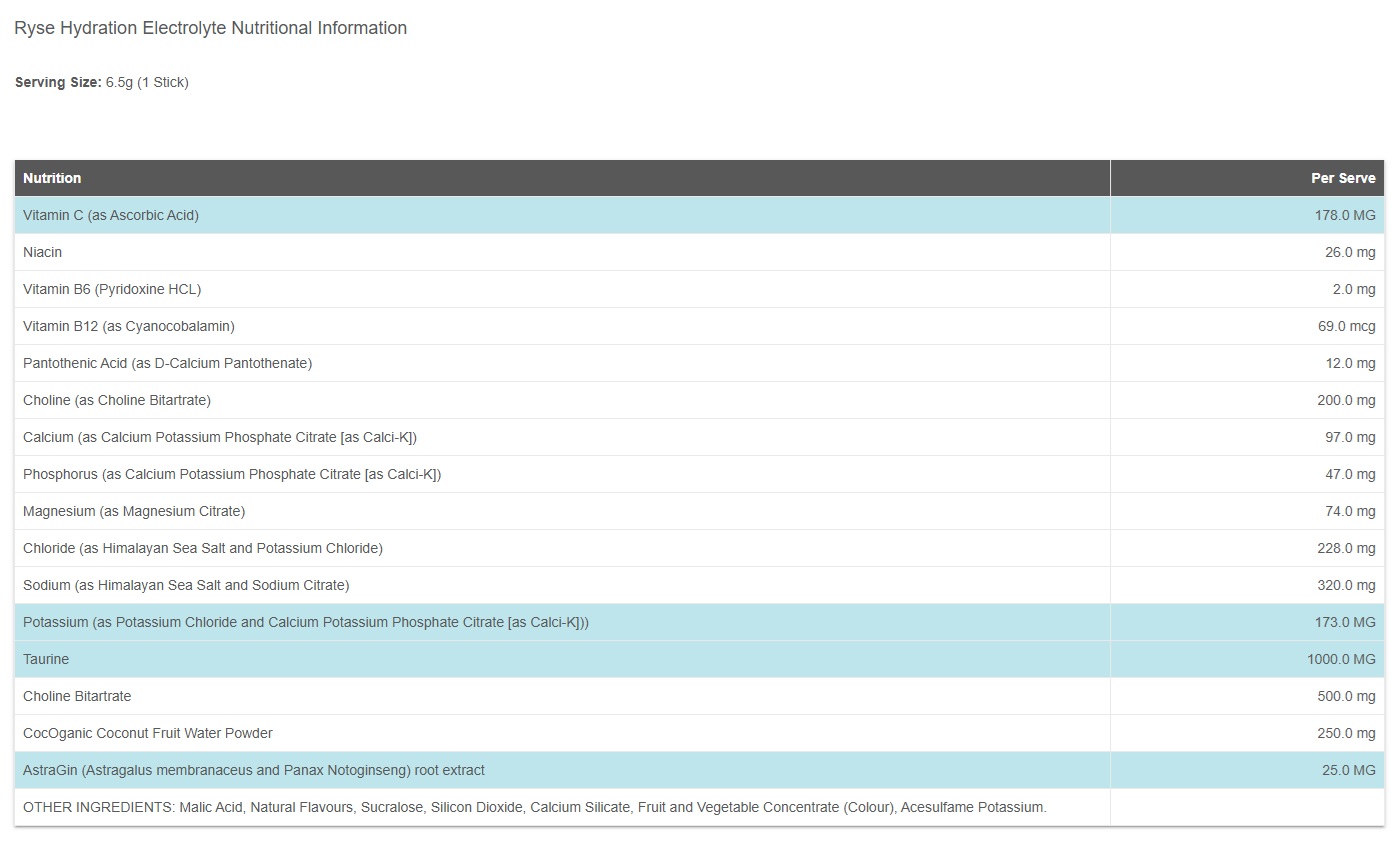Viewport: 1393px width, 841px height.
Task: Click the 178.0 MG value
Action: coord(1345,215)
